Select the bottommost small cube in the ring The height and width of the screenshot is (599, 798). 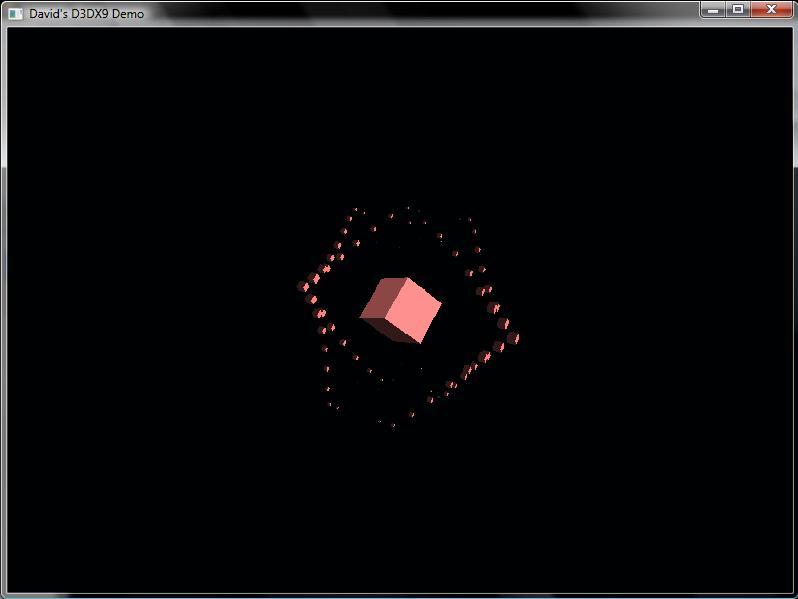(x=393, y=426)
